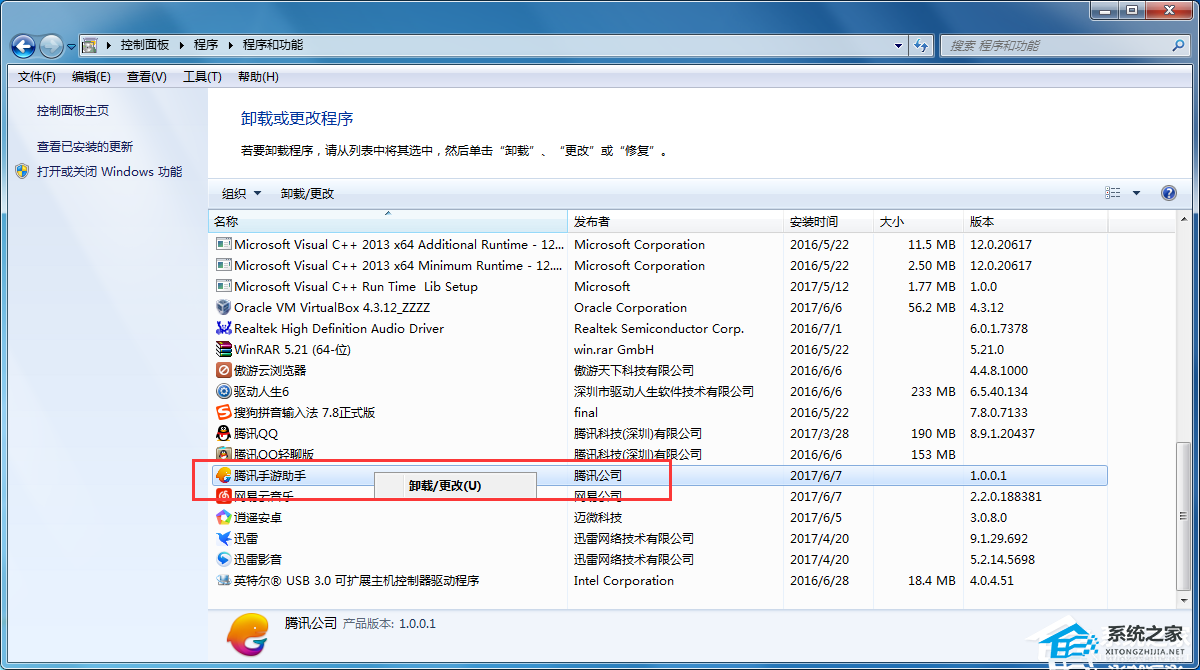
Task: Open the 帮助(H) menu
Action: (258, 77)
